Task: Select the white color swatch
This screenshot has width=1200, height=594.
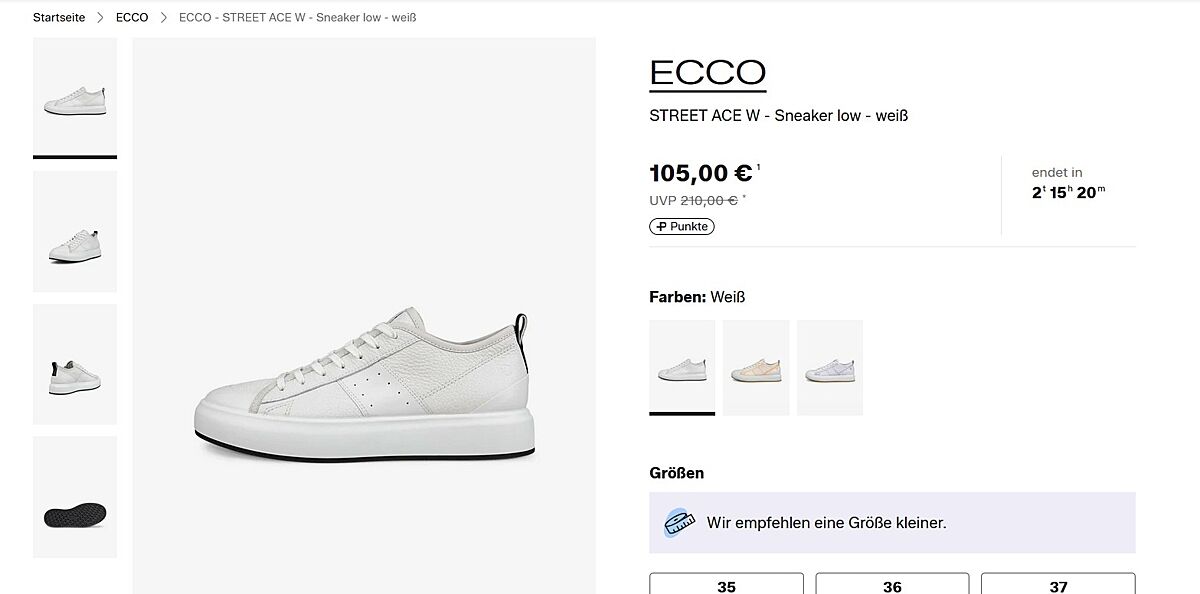Action: (x=682, y=366)
